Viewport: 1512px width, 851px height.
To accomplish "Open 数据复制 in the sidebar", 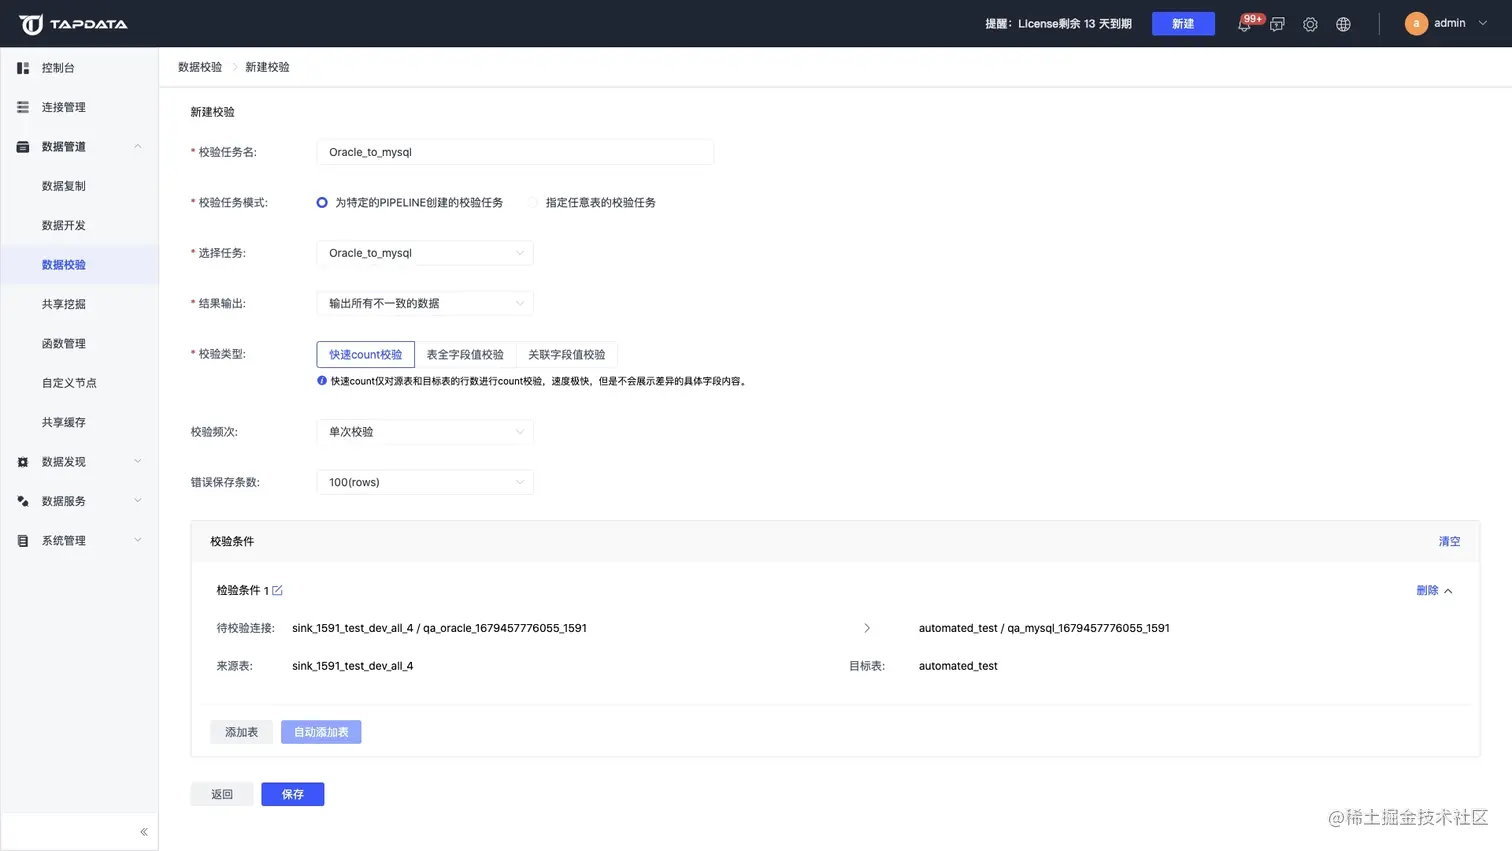I will pyautogui.click(x=64, y=186).
